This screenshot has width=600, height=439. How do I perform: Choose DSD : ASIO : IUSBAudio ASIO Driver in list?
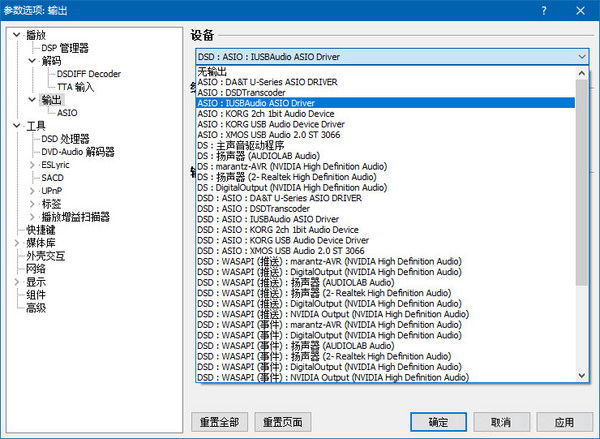point(385,219)
